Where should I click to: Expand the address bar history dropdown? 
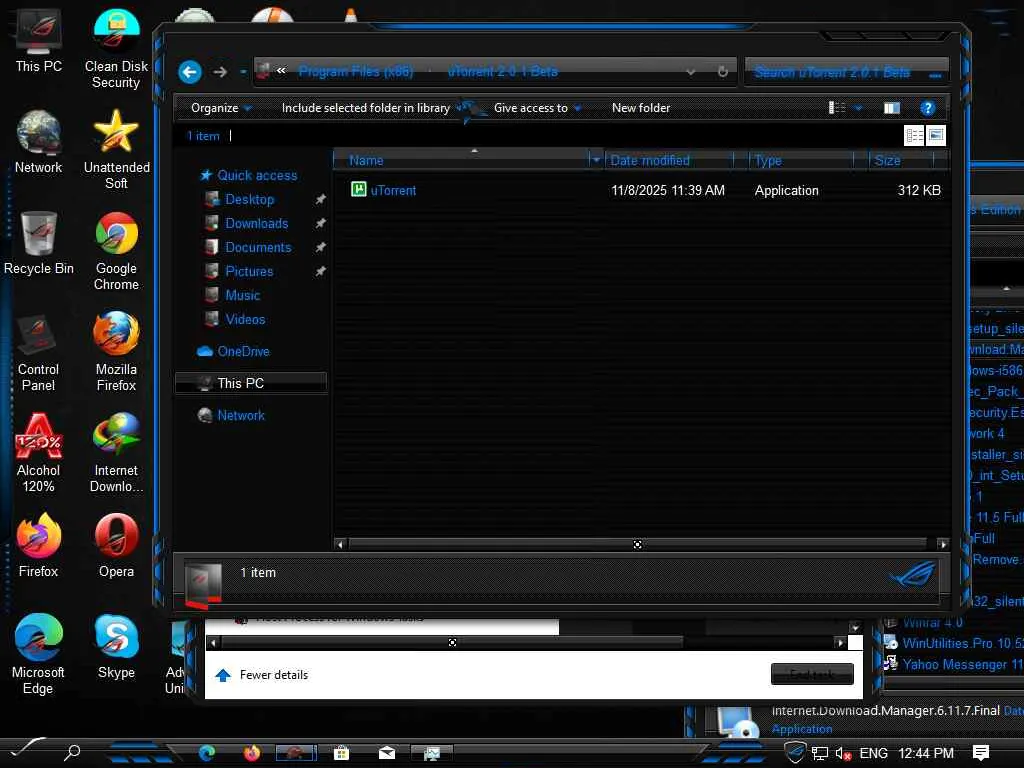tap(690, 72)
